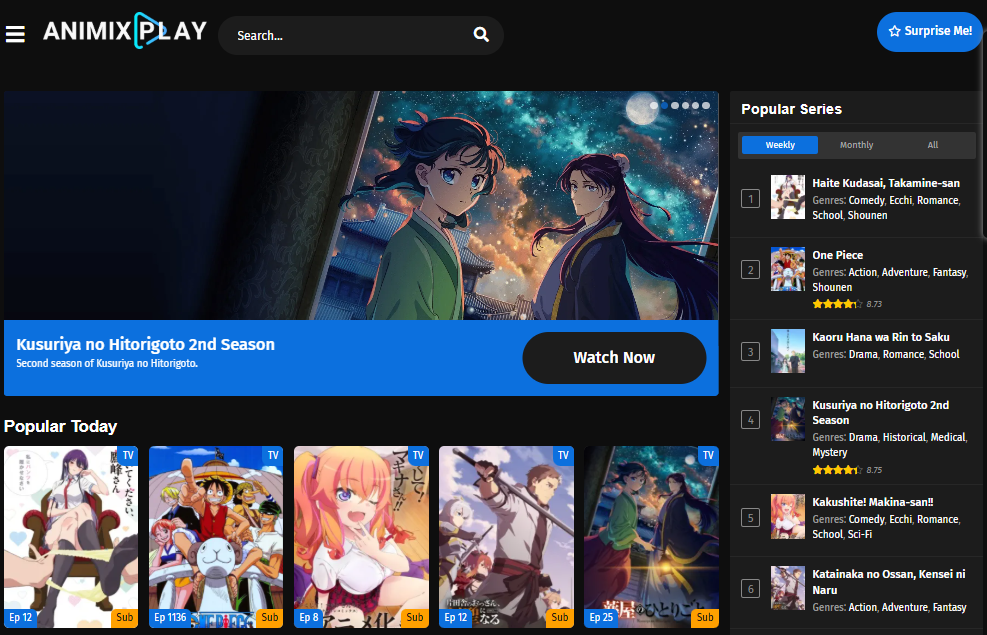Click One Piece sidebar thumbnail
The height and width of the screenshot is (635, 987).
787,269
